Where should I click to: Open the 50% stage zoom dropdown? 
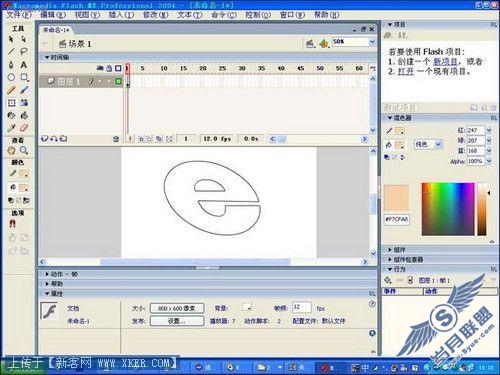point(372,42)
